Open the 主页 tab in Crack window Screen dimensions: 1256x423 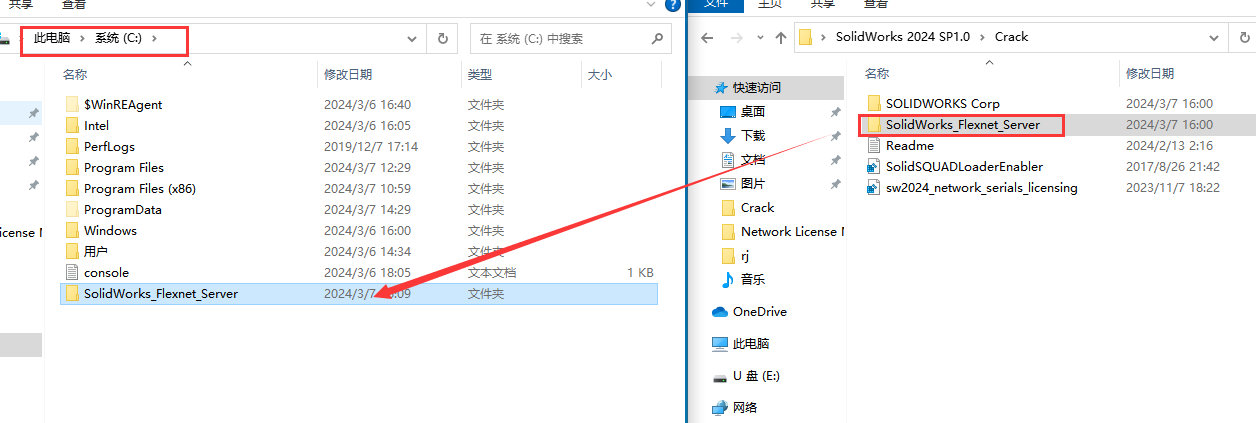pyautogui.click(x=769, y=4)
